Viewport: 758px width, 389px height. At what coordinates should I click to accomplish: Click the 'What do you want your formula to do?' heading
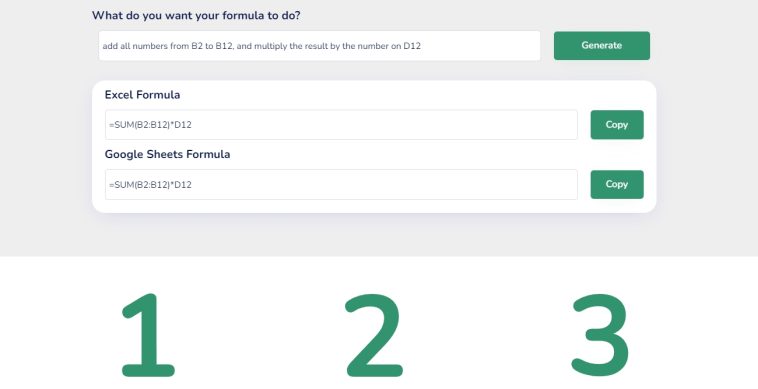(196, 15)
